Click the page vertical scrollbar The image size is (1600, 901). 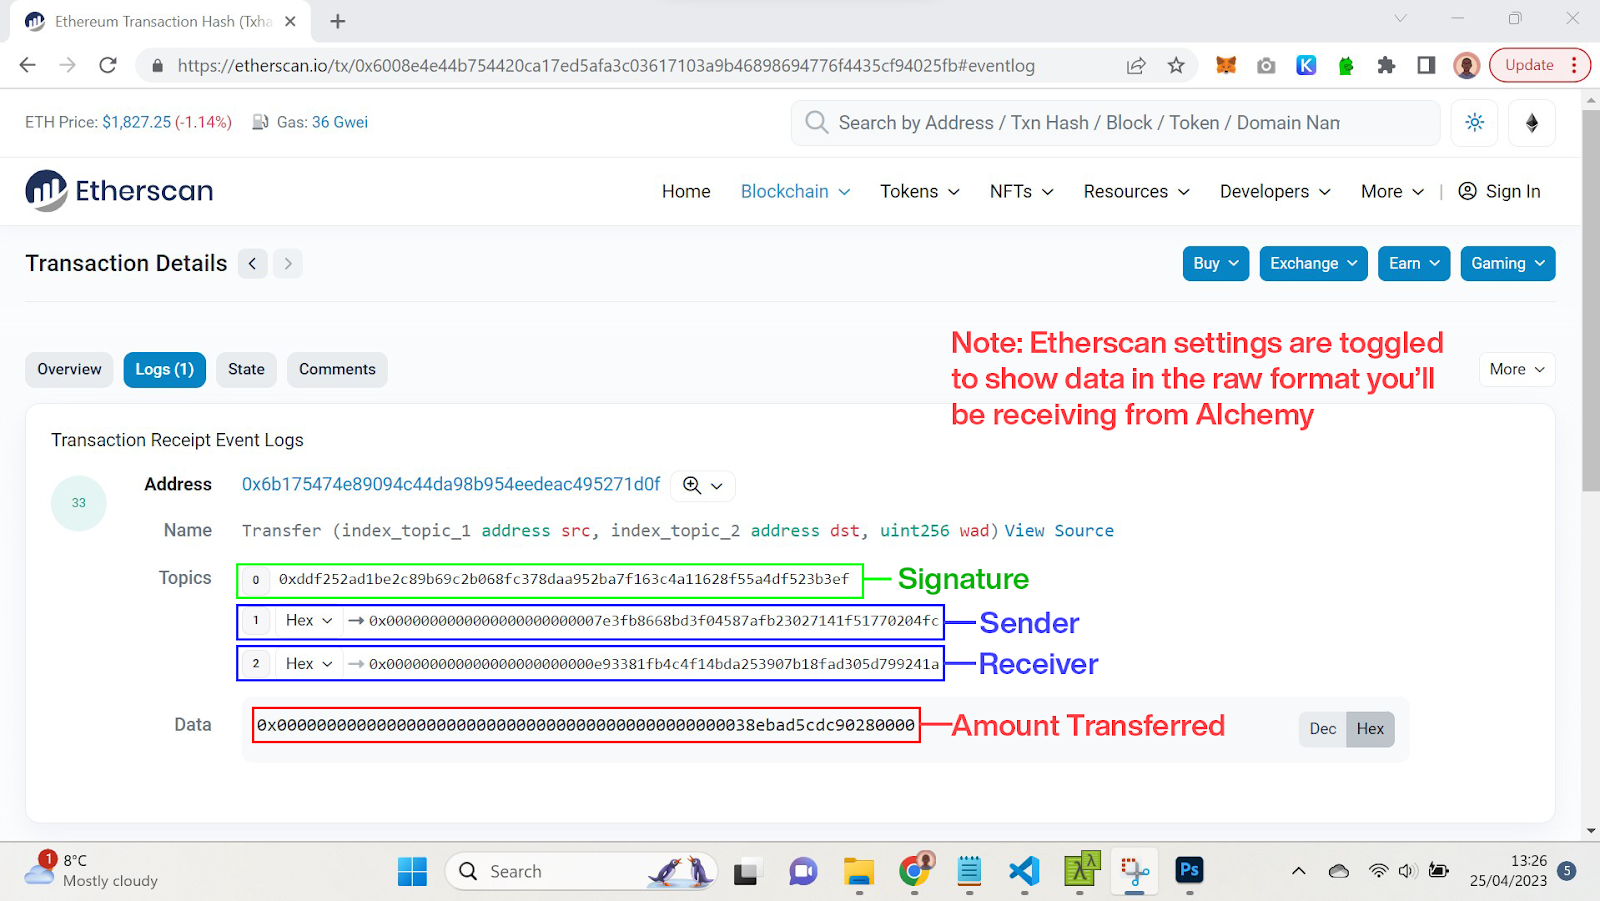click(1591, 300)
